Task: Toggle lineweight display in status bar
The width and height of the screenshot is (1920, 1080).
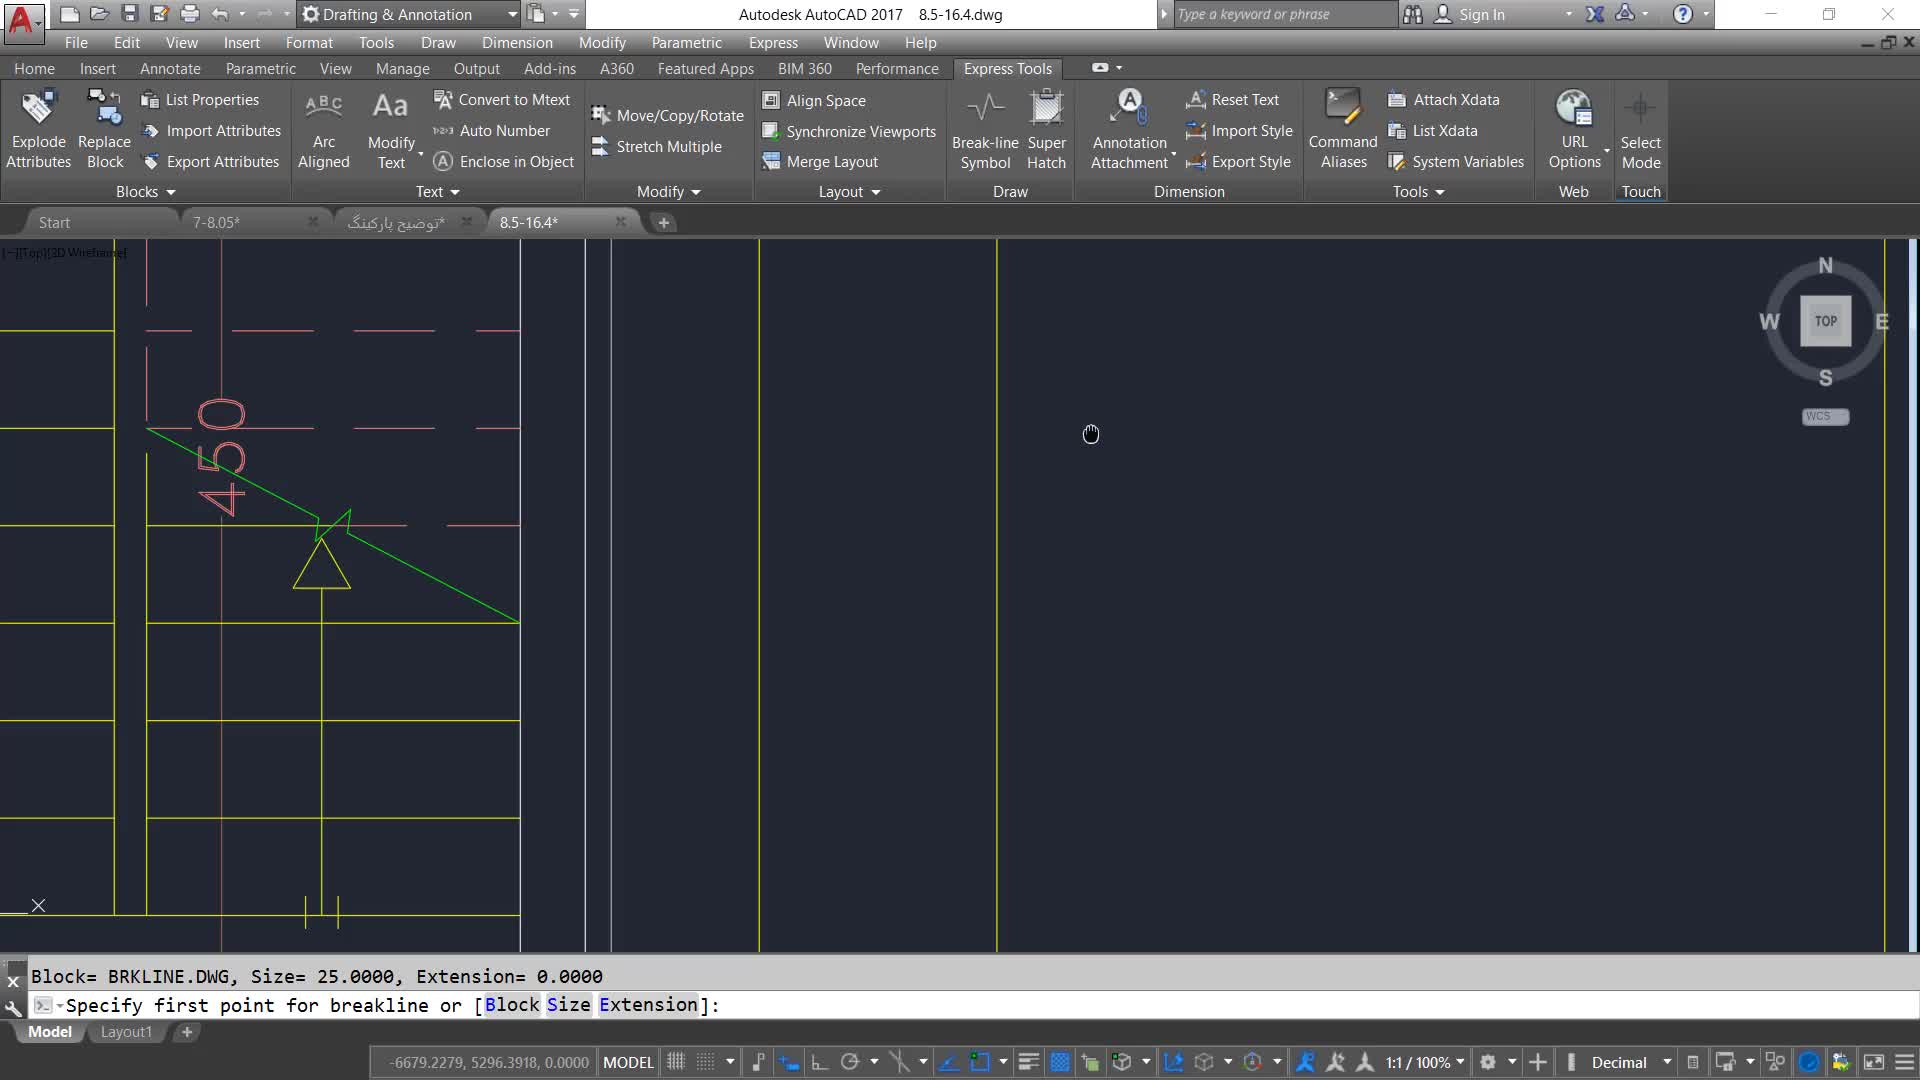Action: 1028,1062
